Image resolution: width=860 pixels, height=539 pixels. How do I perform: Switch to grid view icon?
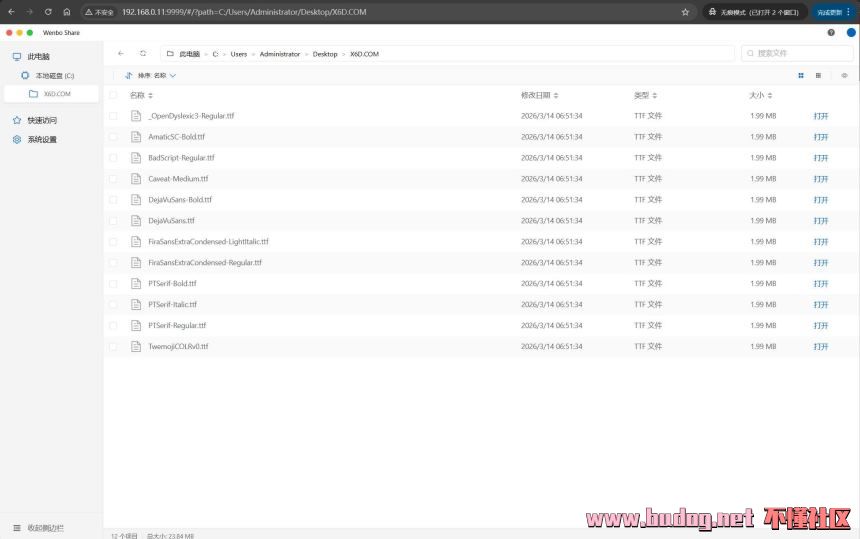pos(801,75)
